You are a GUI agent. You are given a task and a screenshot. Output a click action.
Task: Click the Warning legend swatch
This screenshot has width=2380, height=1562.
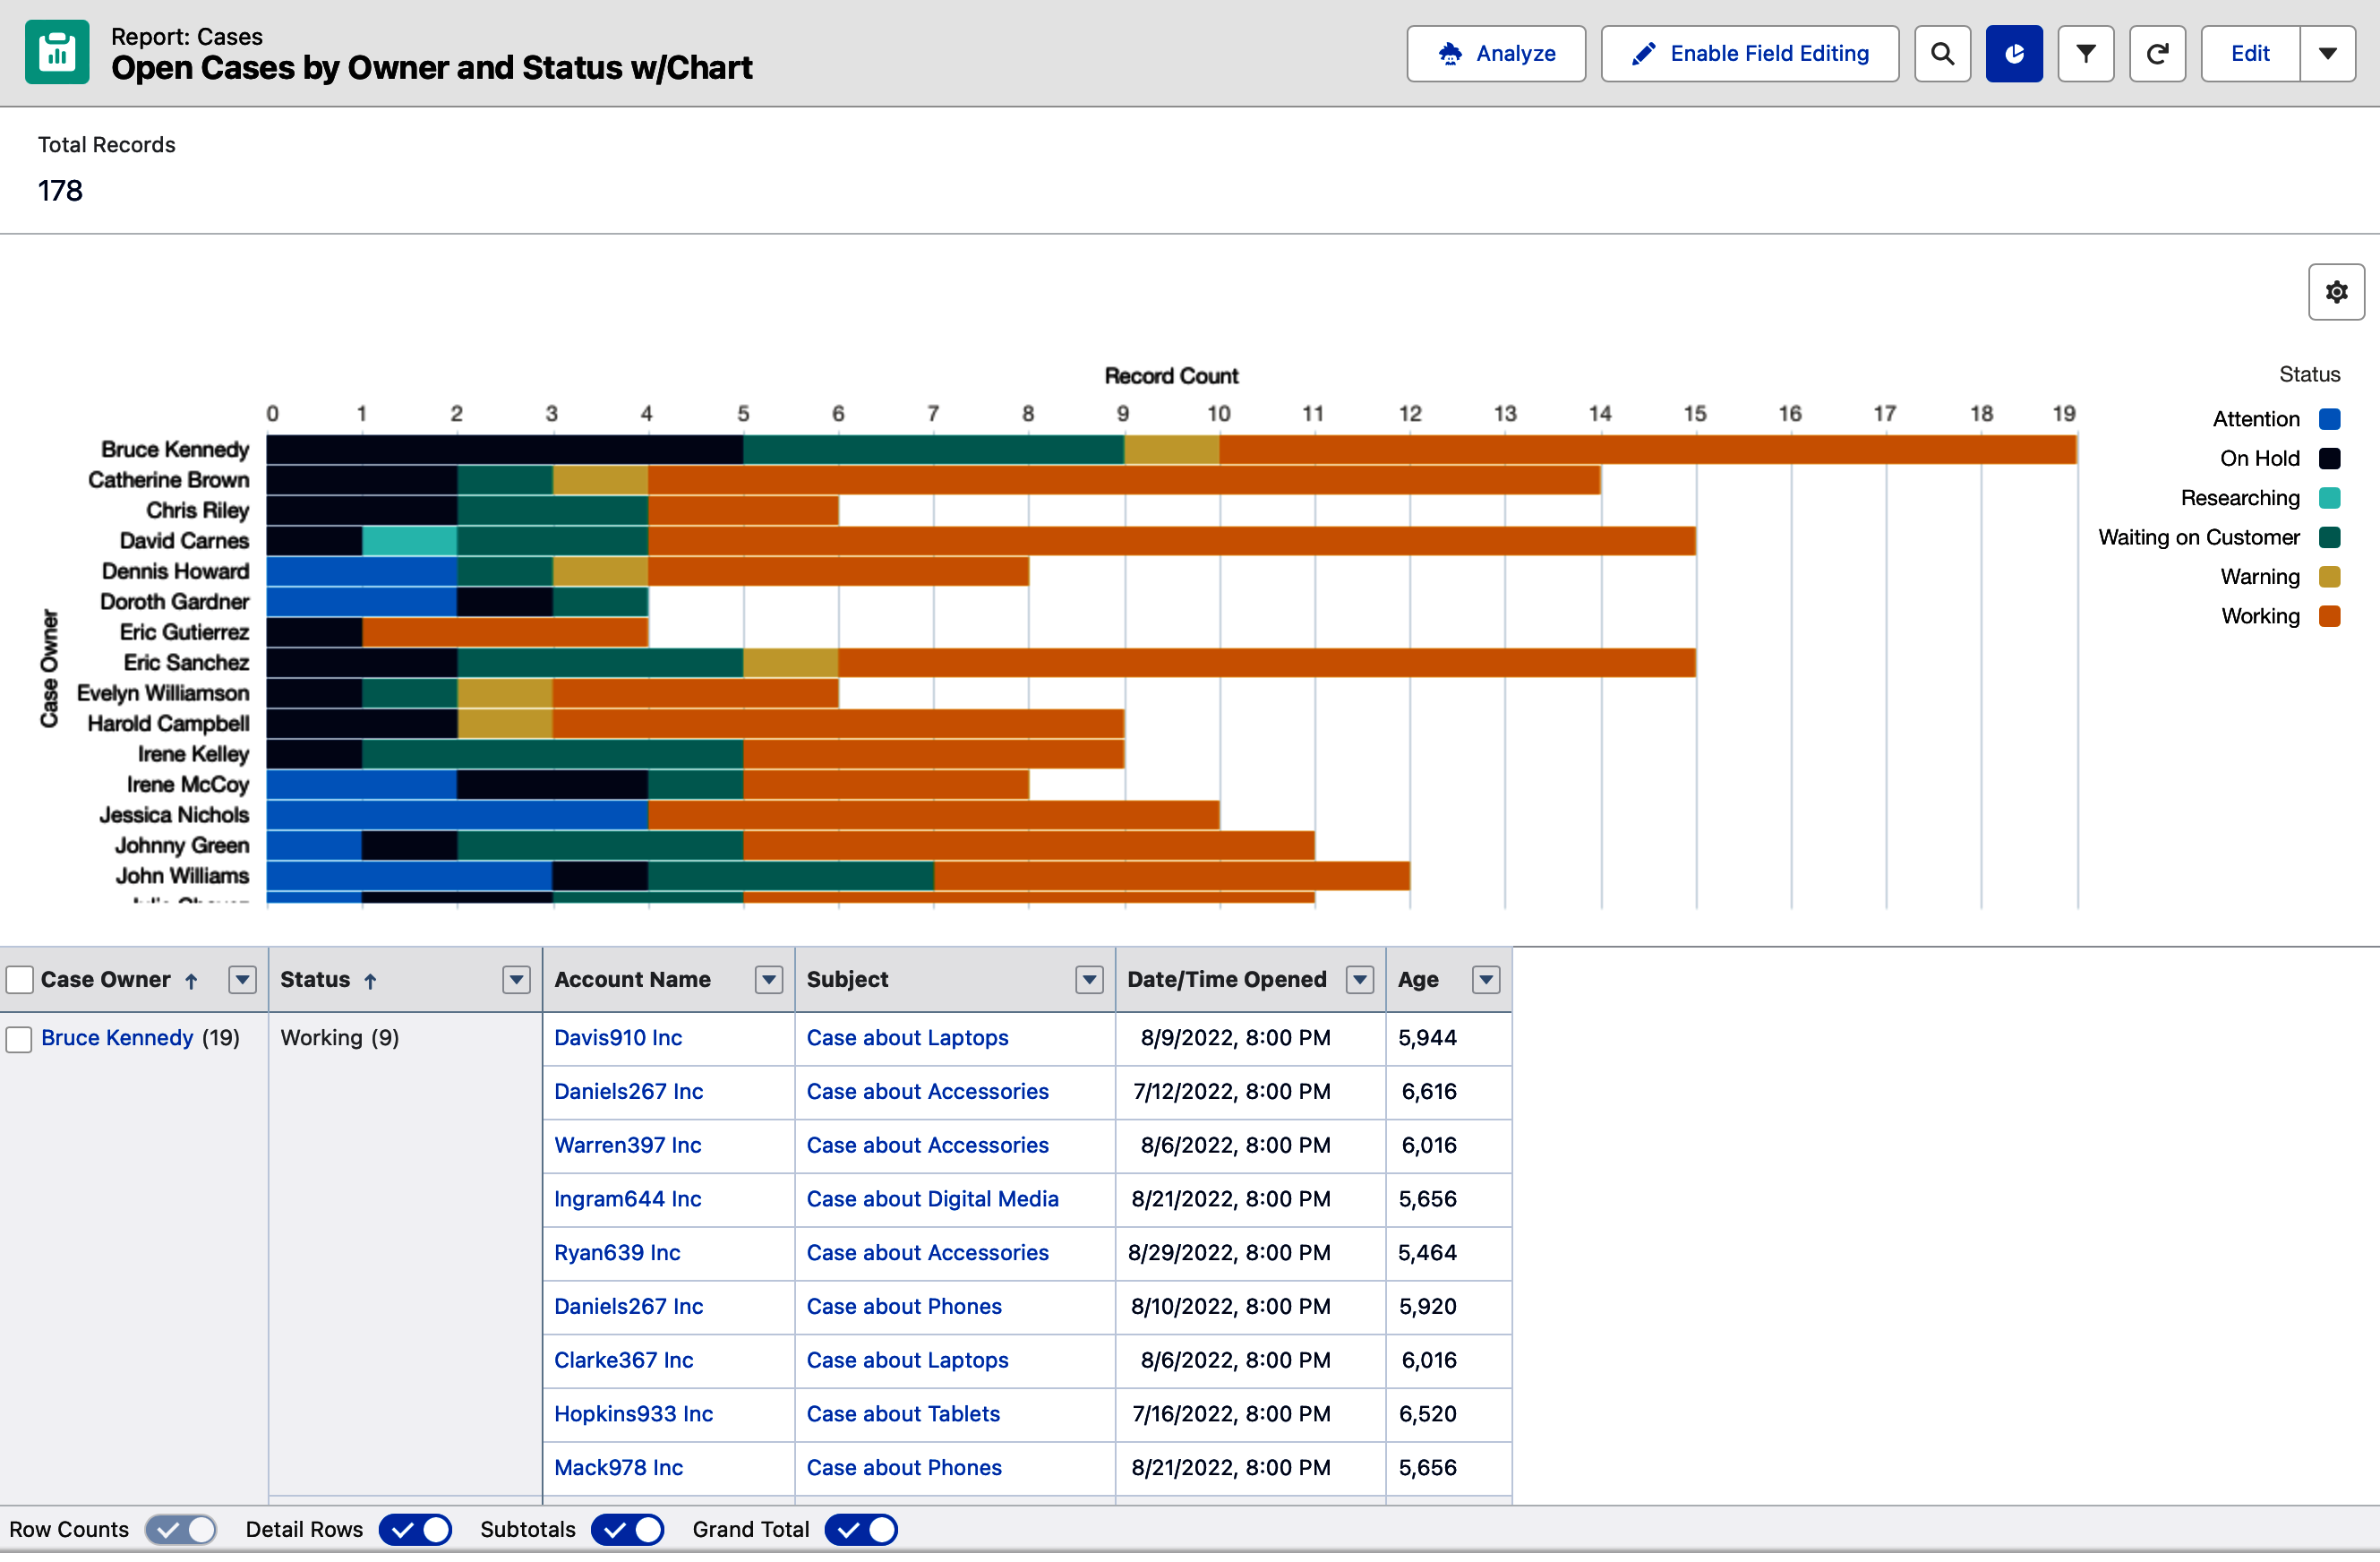tap(2329, 577)
